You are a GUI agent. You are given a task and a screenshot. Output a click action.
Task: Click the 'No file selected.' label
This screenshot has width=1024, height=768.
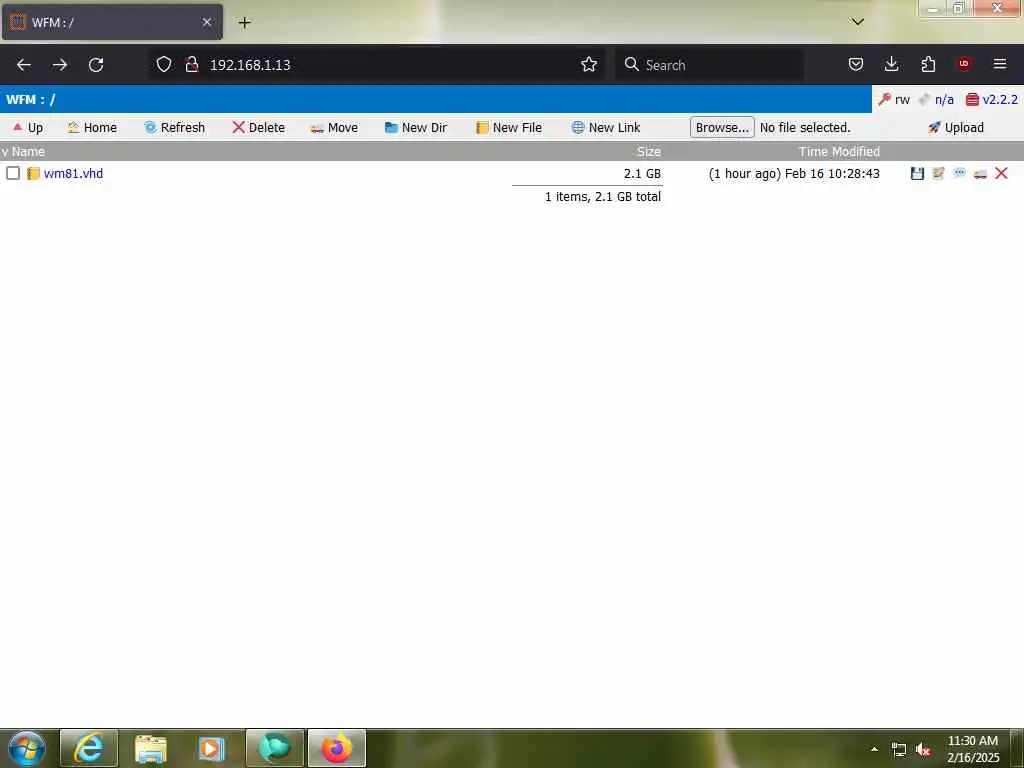(805, 127)
